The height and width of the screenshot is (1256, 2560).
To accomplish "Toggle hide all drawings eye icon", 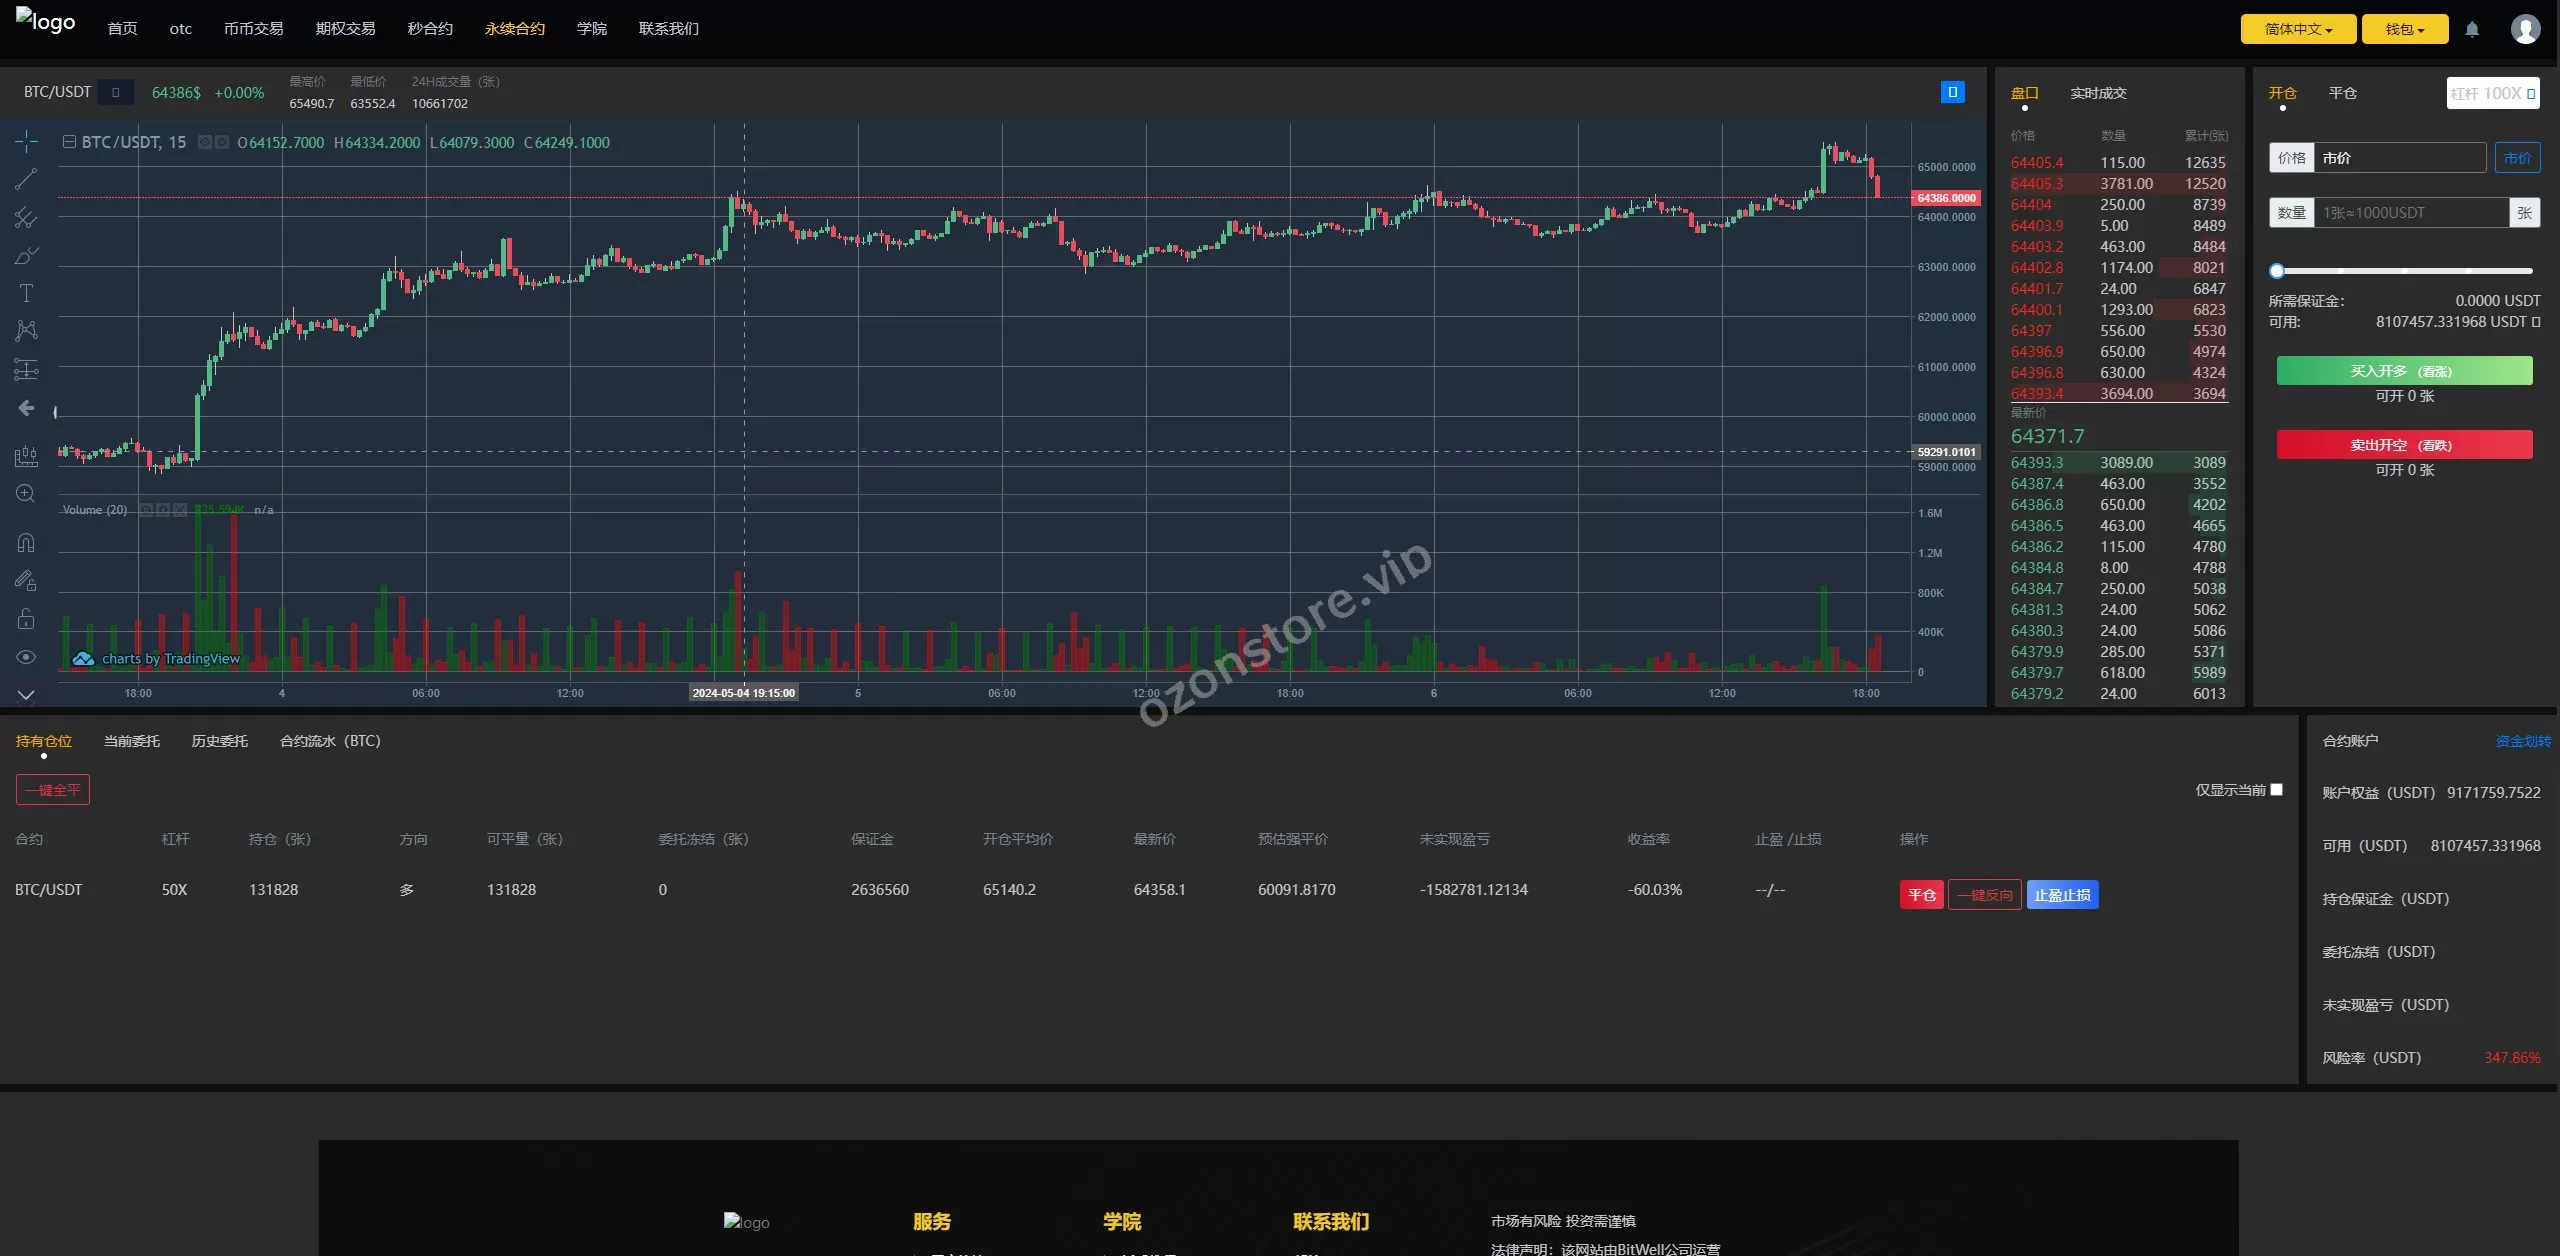I will (26, 657).
